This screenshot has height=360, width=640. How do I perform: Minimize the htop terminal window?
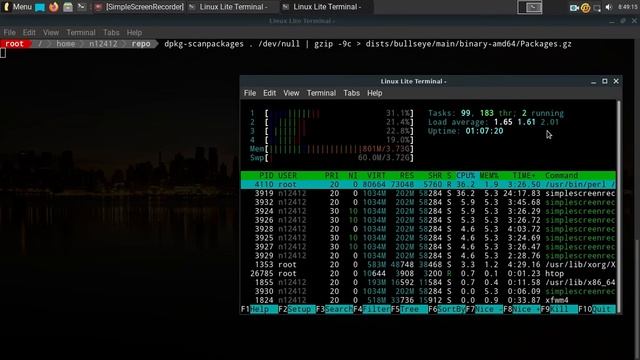click(x=593, y=82)
